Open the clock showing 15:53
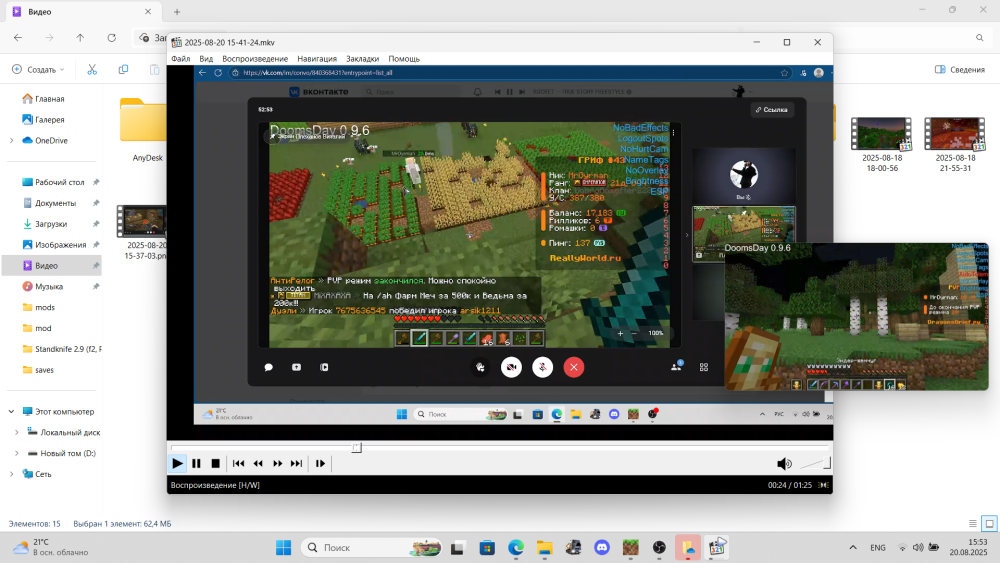Viewport: 1000px width, 563px height. (968, 548)
